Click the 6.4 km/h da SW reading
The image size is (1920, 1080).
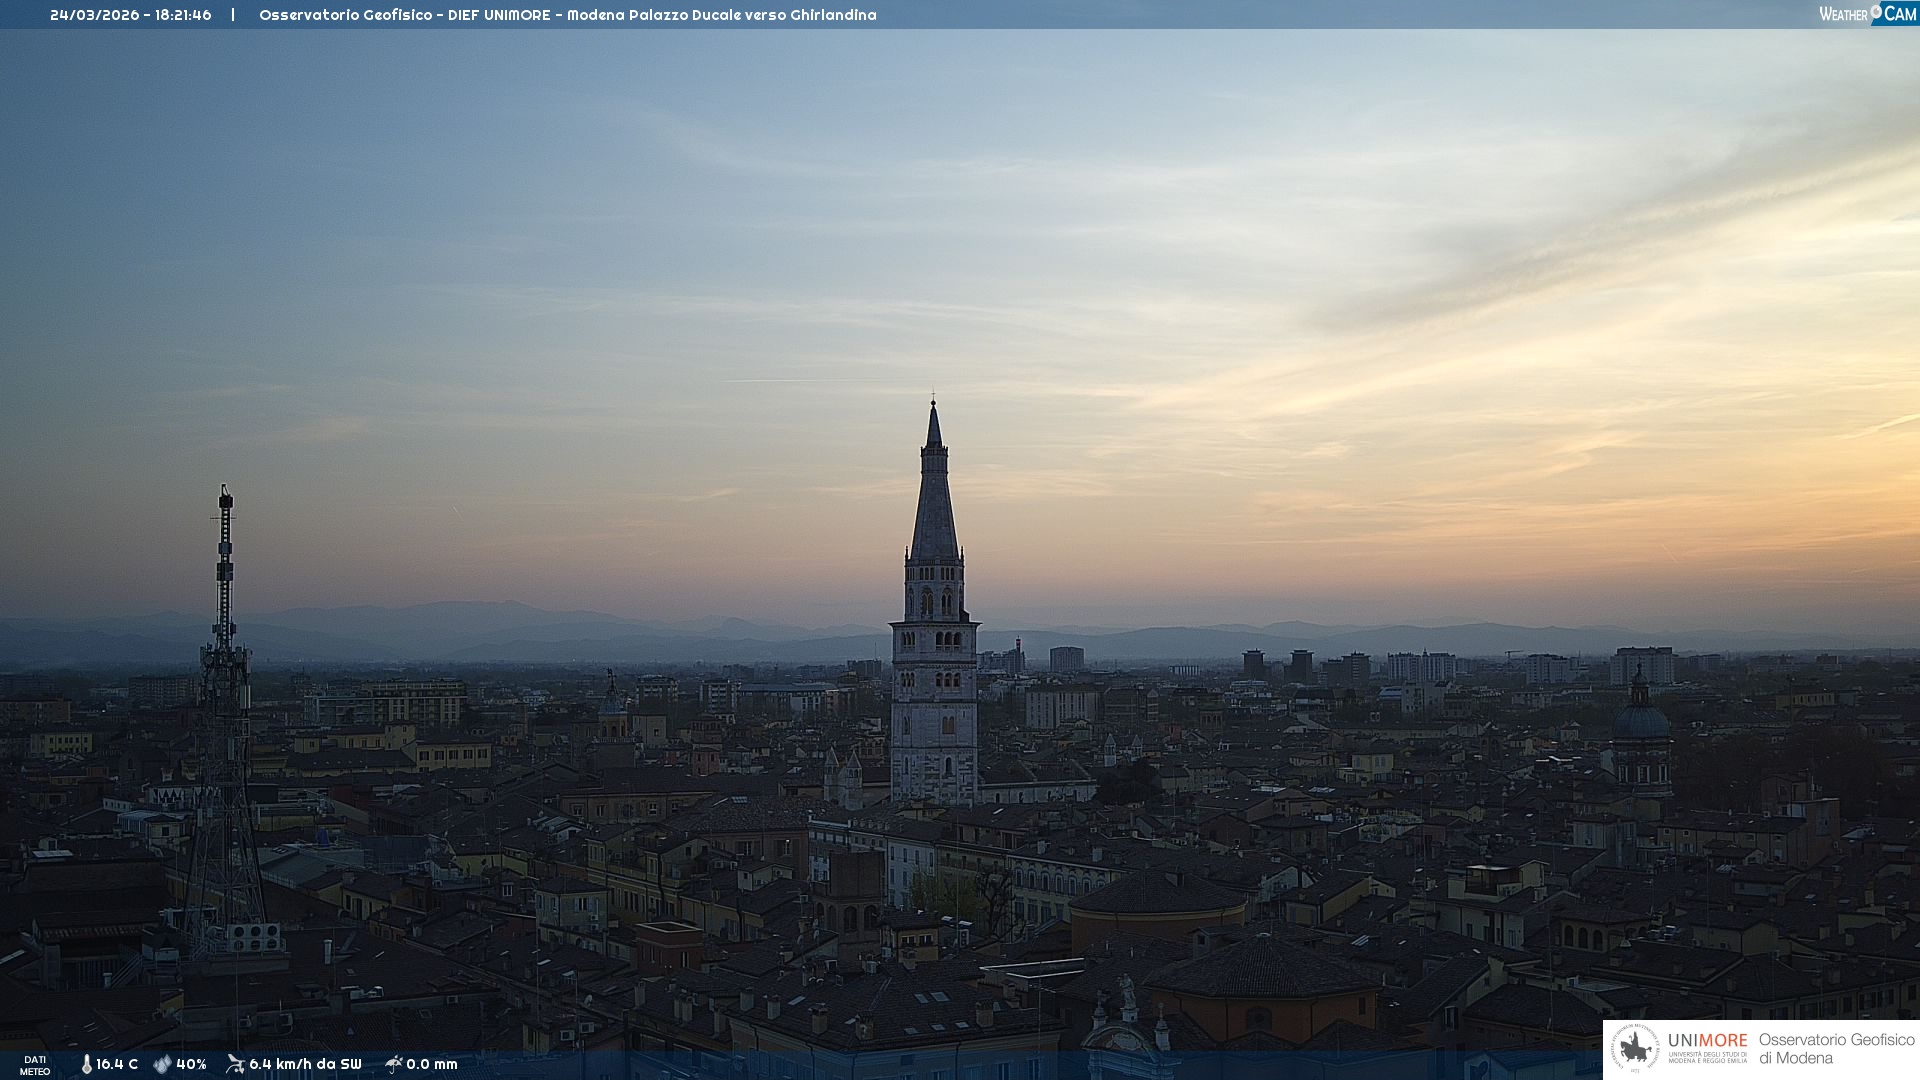[x=305, y=1064]
